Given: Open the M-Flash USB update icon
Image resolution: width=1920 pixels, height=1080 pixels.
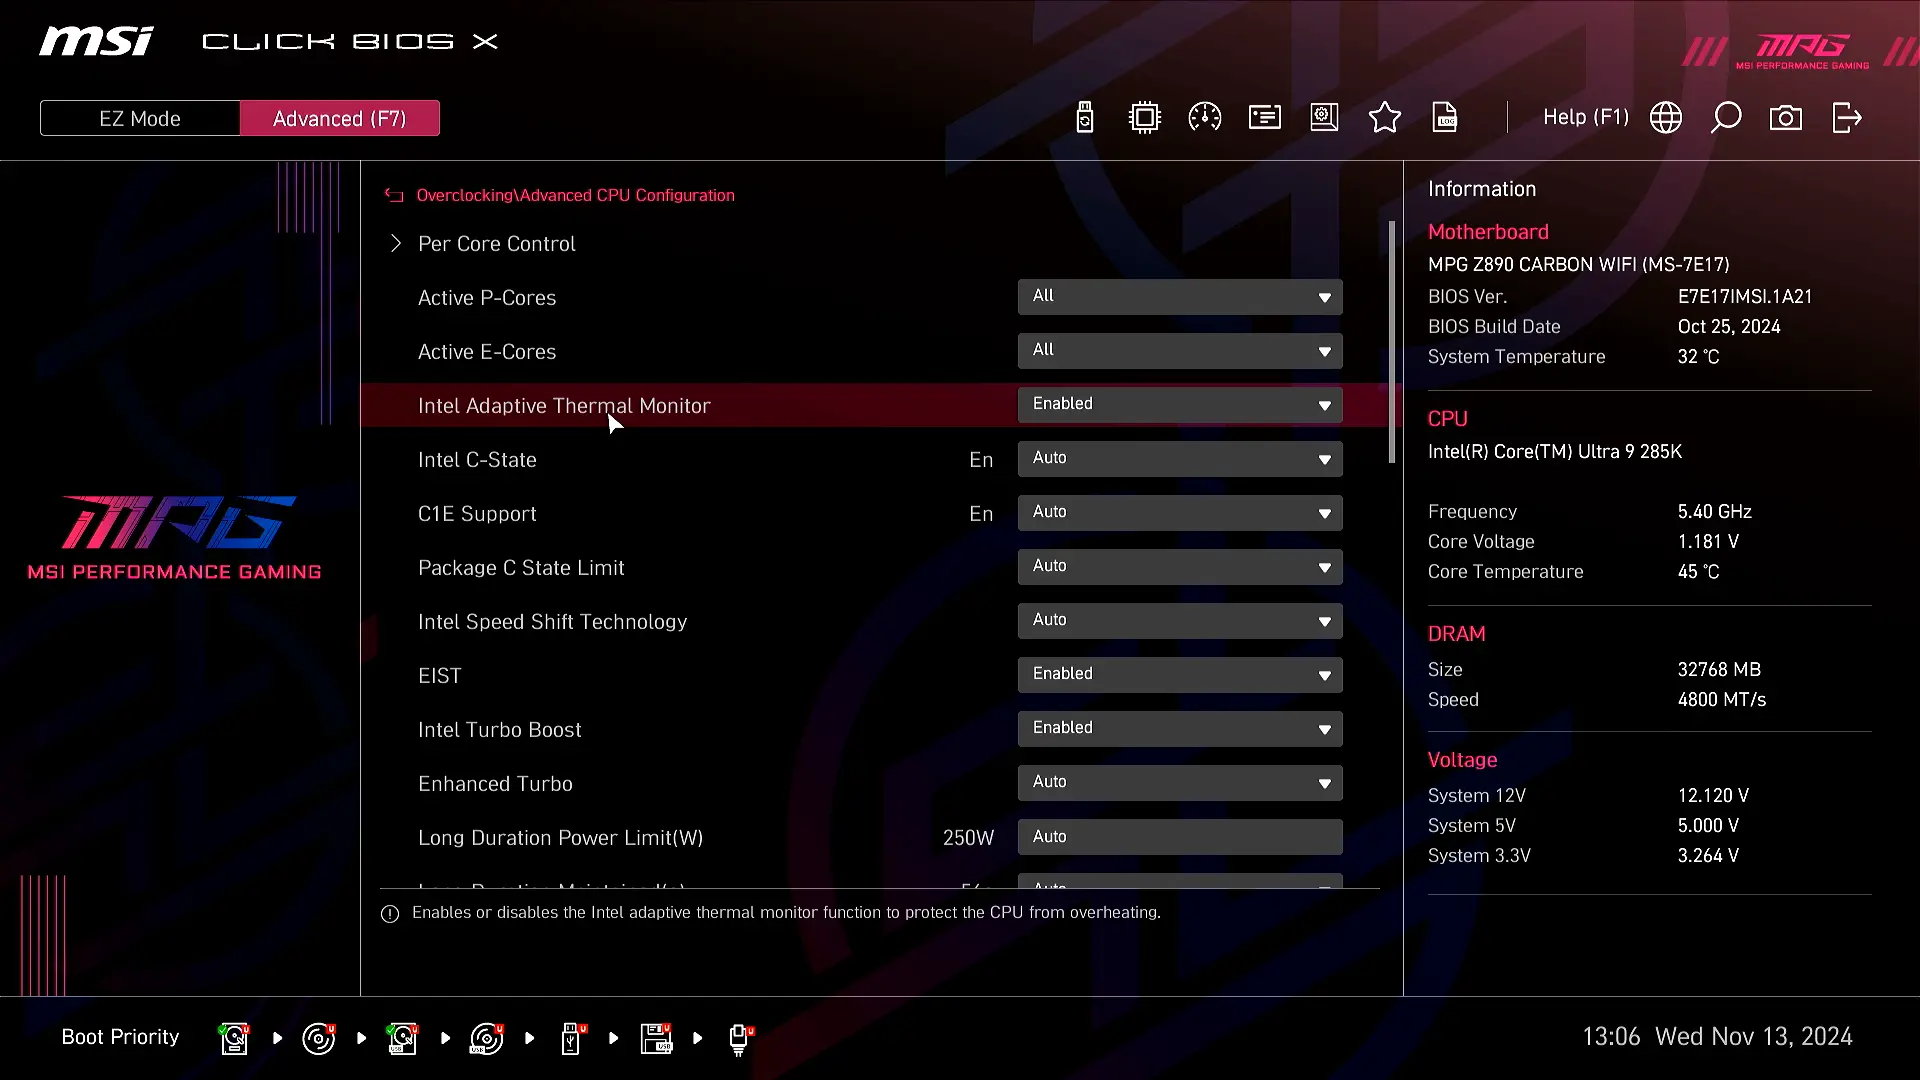Looking at the screenshot, I should pyautogui.click(x=1085, y=118).
